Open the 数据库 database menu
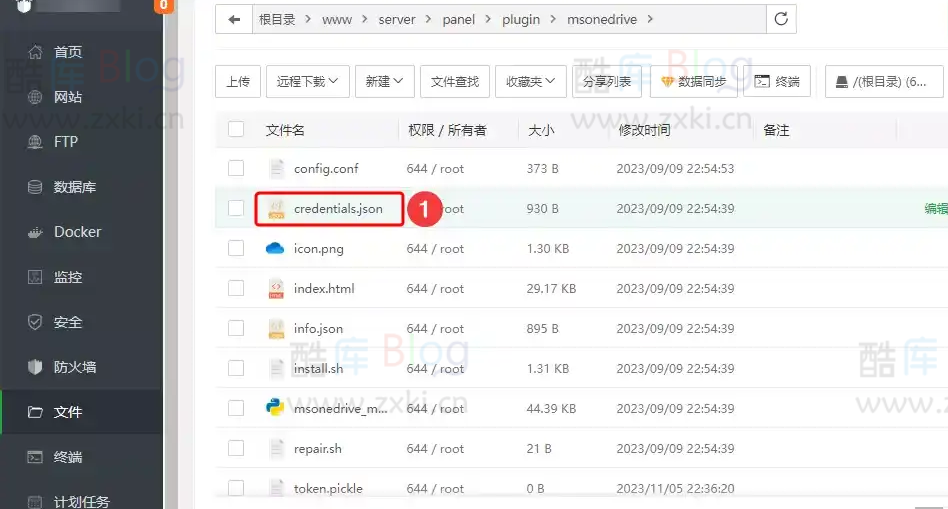Viewport: 948px width, 509px height. pos(74,187)
